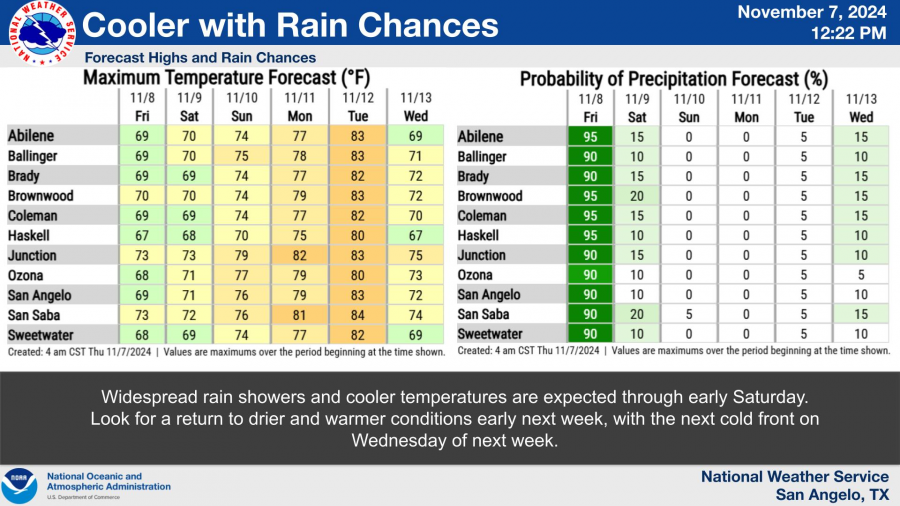Select the "Forecast Highs and Rain Chances" subtitle

[200, 58]
